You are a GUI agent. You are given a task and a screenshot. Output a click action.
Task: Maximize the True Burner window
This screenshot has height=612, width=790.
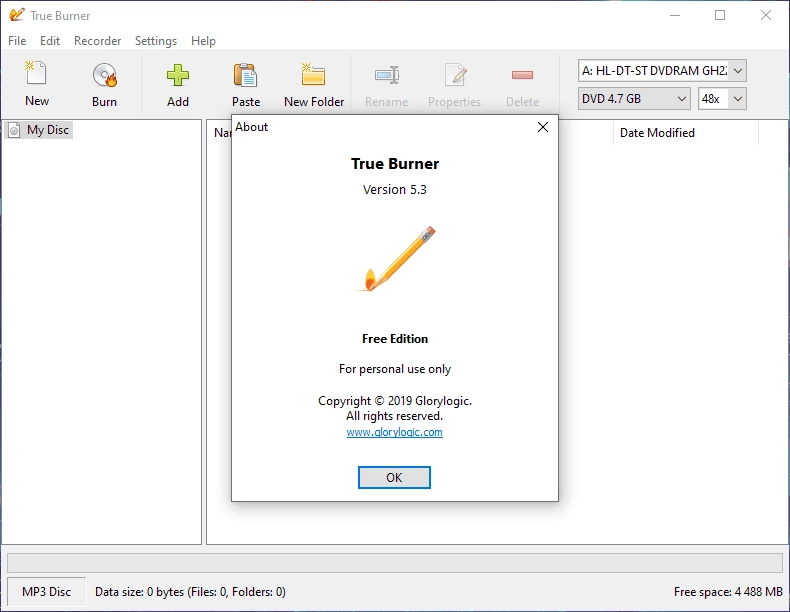(x=720, y=15)
